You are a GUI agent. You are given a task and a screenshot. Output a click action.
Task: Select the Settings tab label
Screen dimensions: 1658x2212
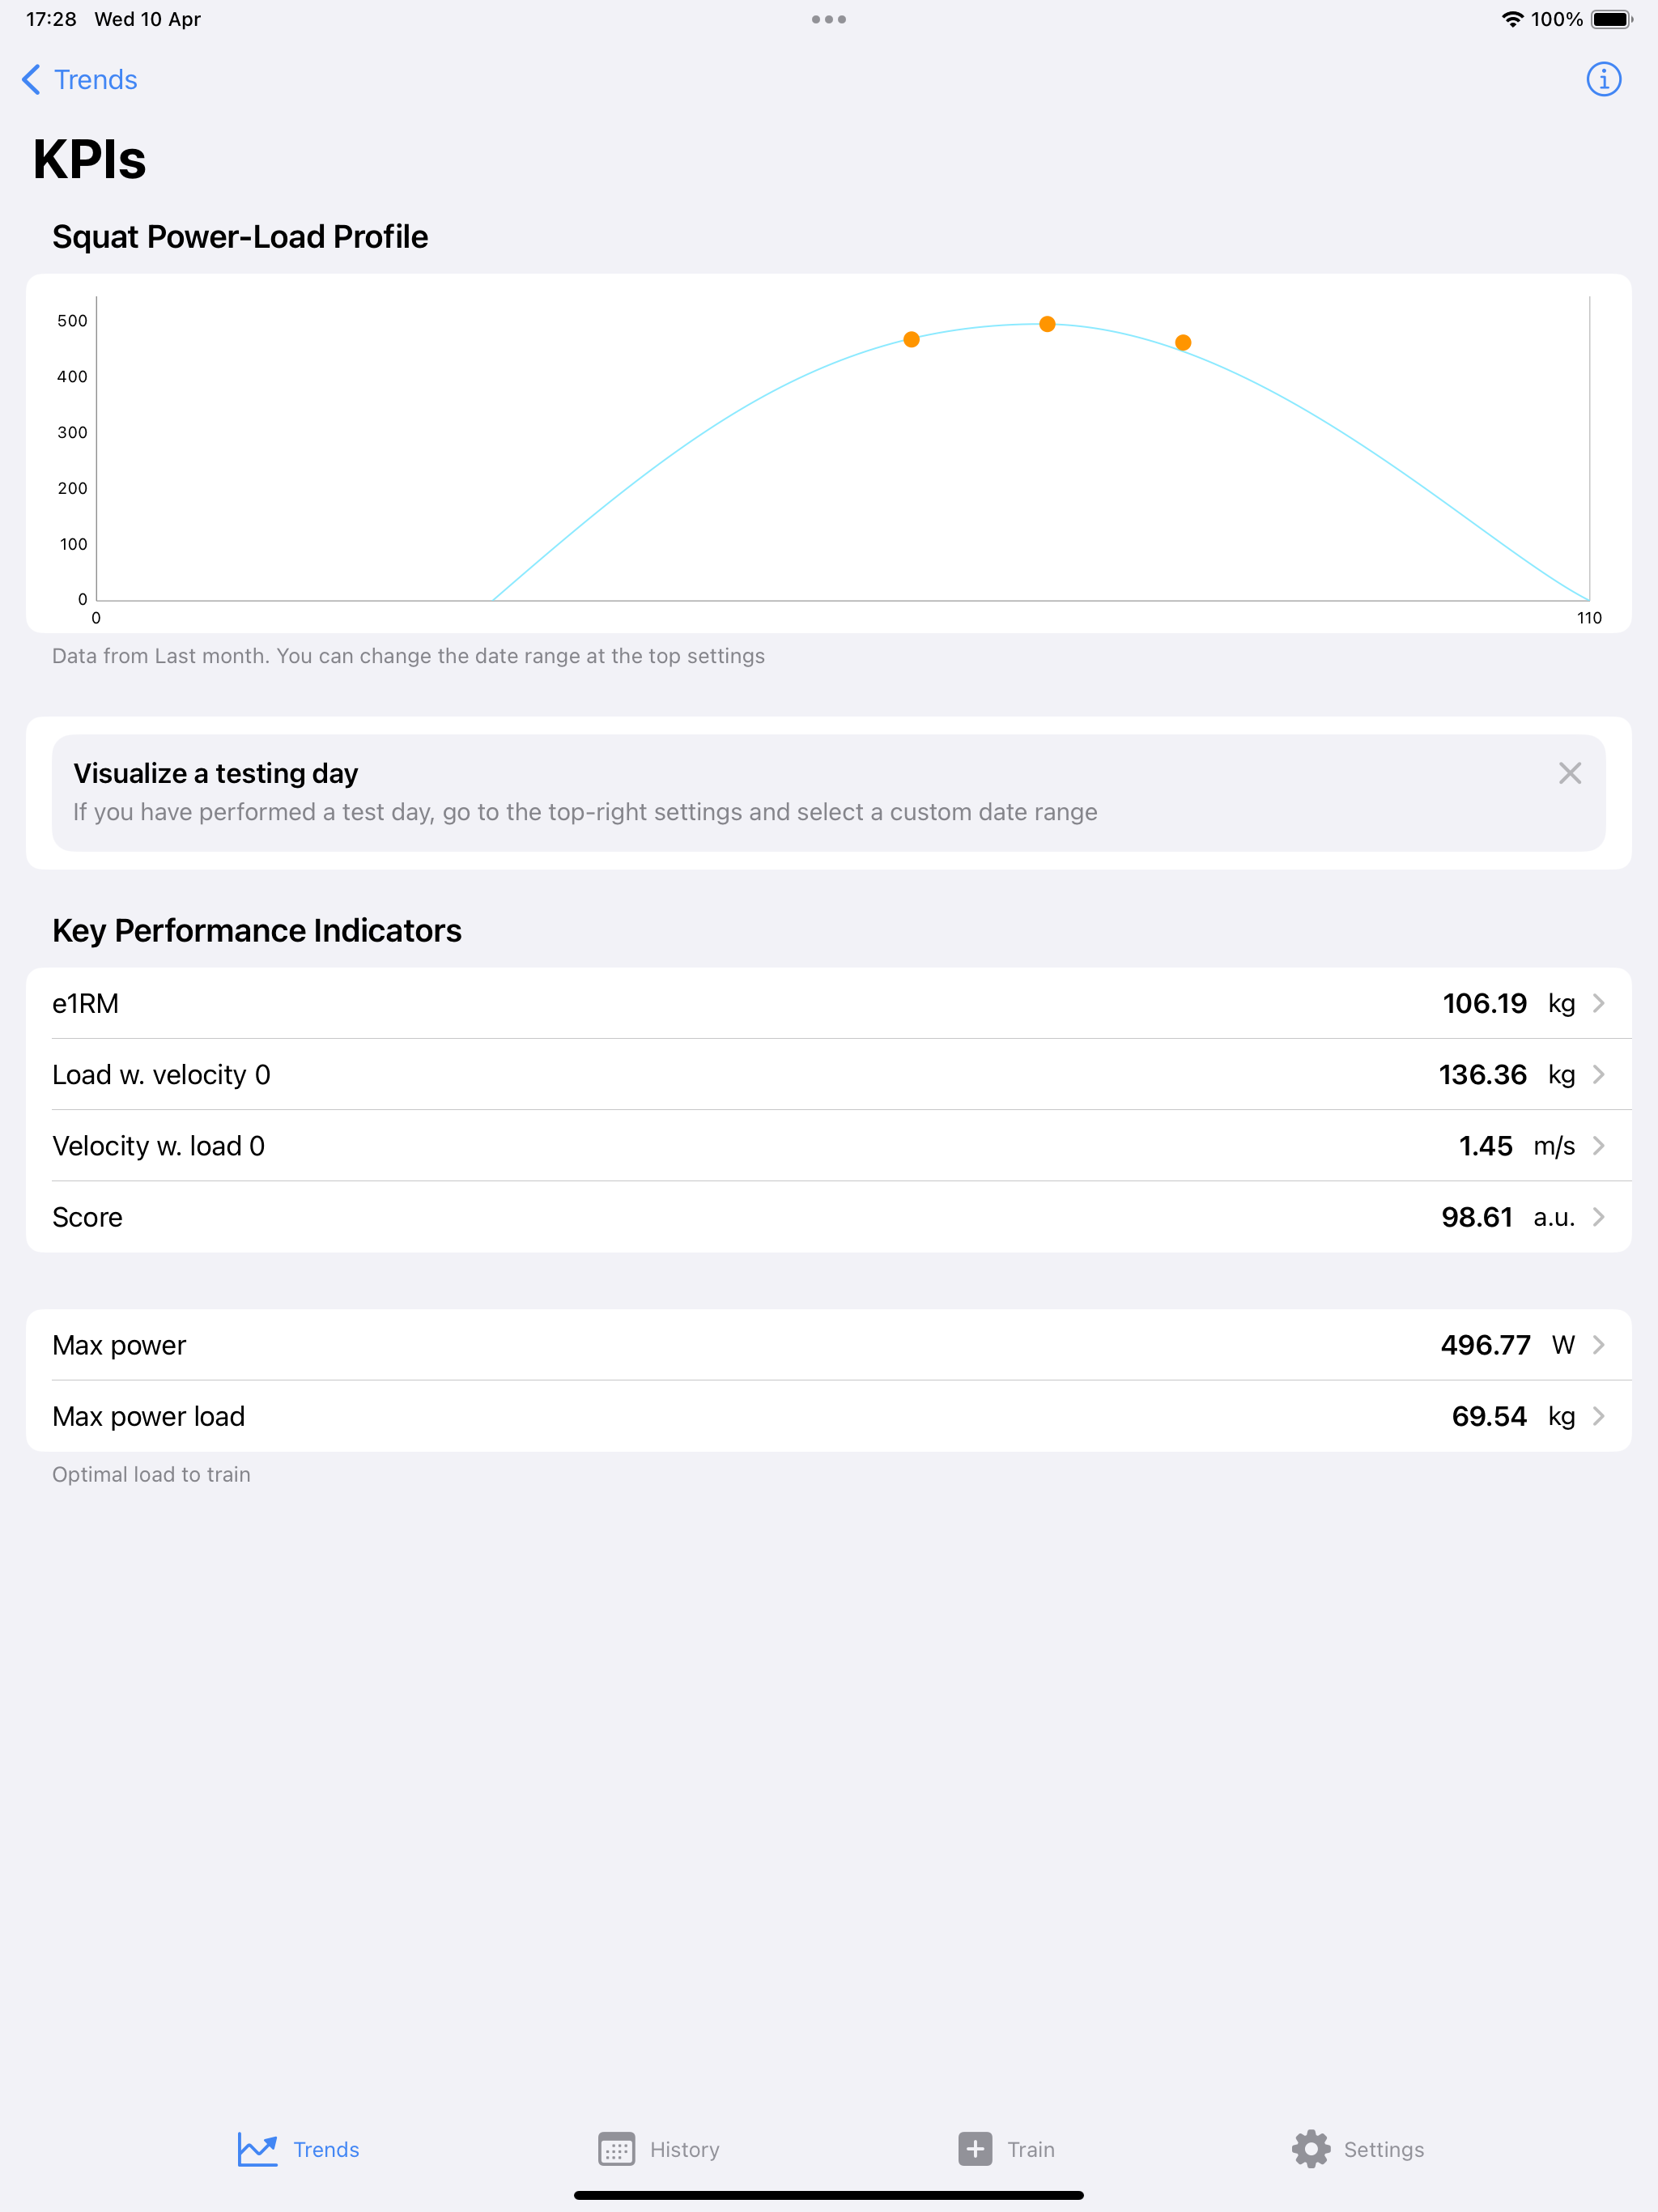1385,2148
